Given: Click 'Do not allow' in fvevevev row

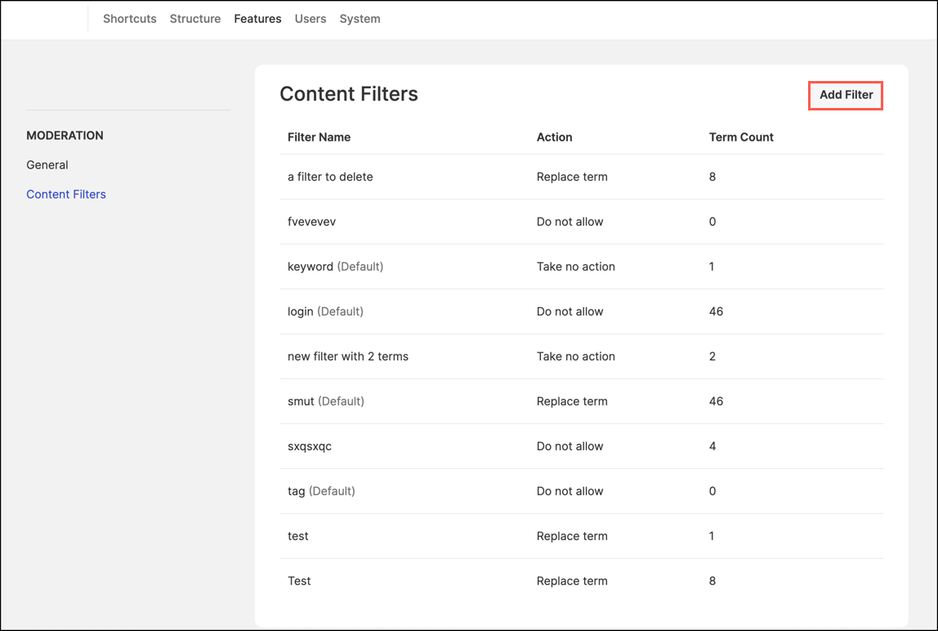Looking at the screenshot, I should (x=570, y=222).
